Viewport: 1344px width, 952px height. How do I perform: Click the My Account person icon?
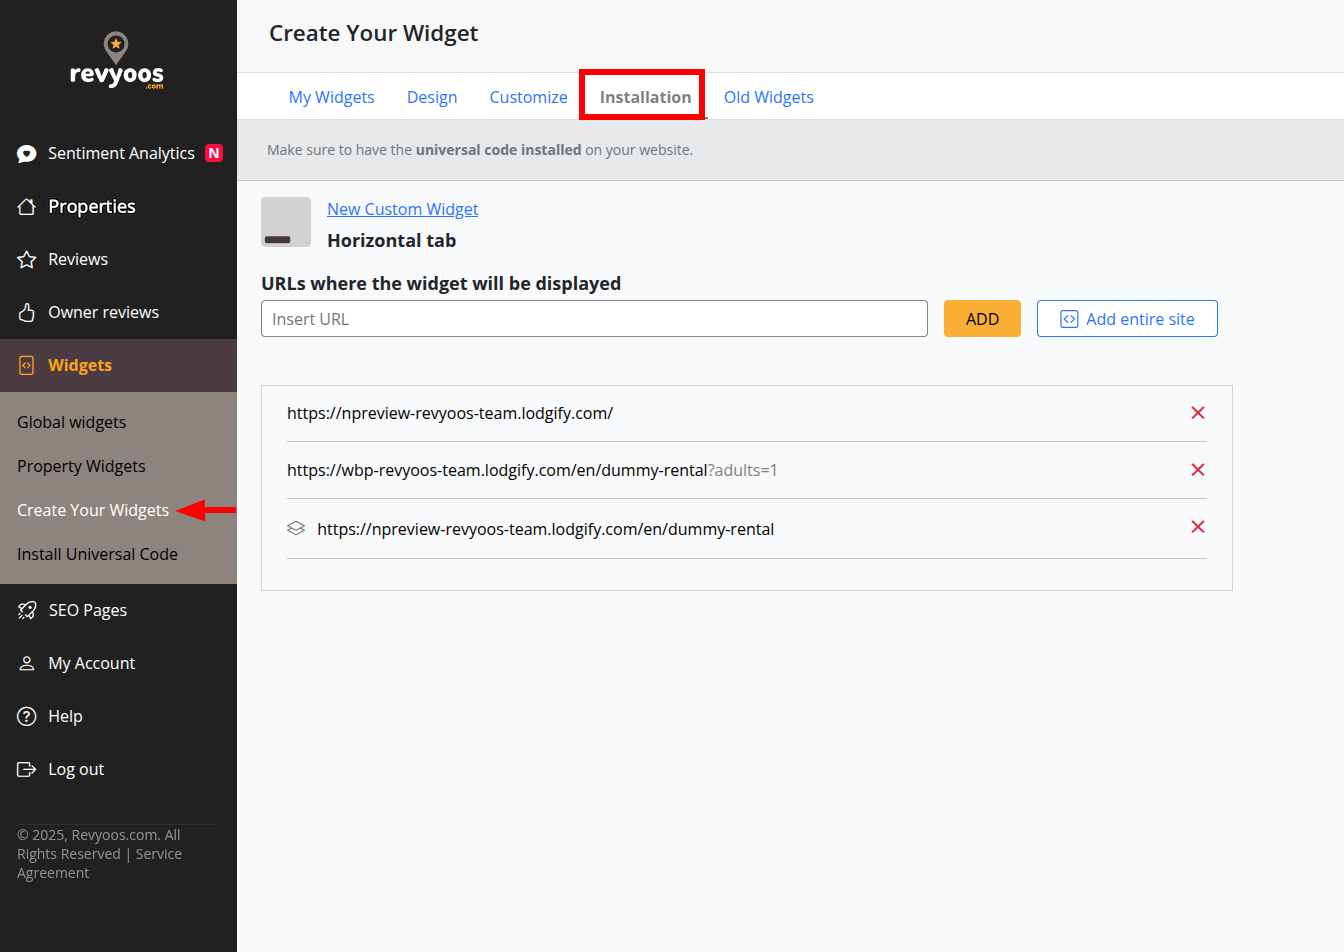coord(27,663)
